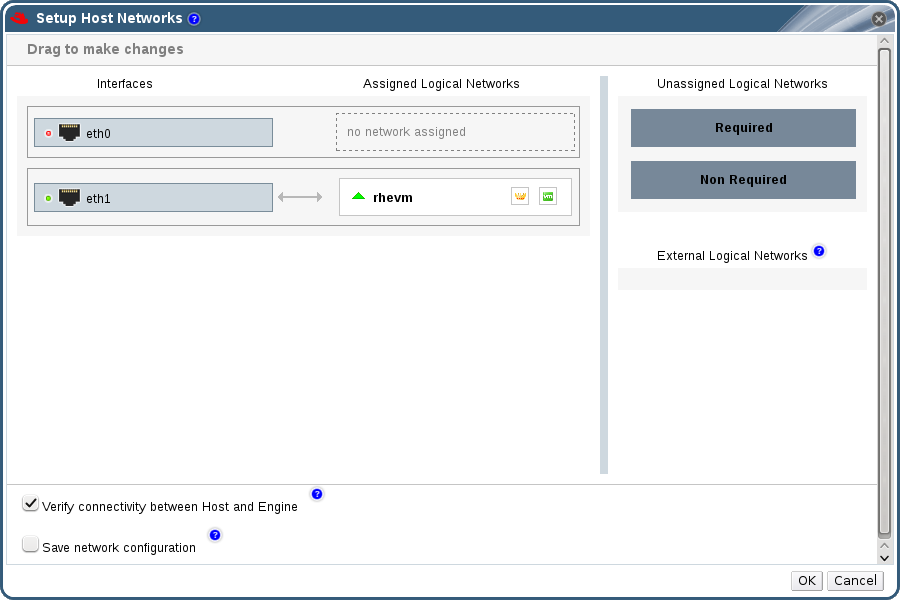Select the Non Required networks group
Screen dimensions: 900x600
coord(743,180)
